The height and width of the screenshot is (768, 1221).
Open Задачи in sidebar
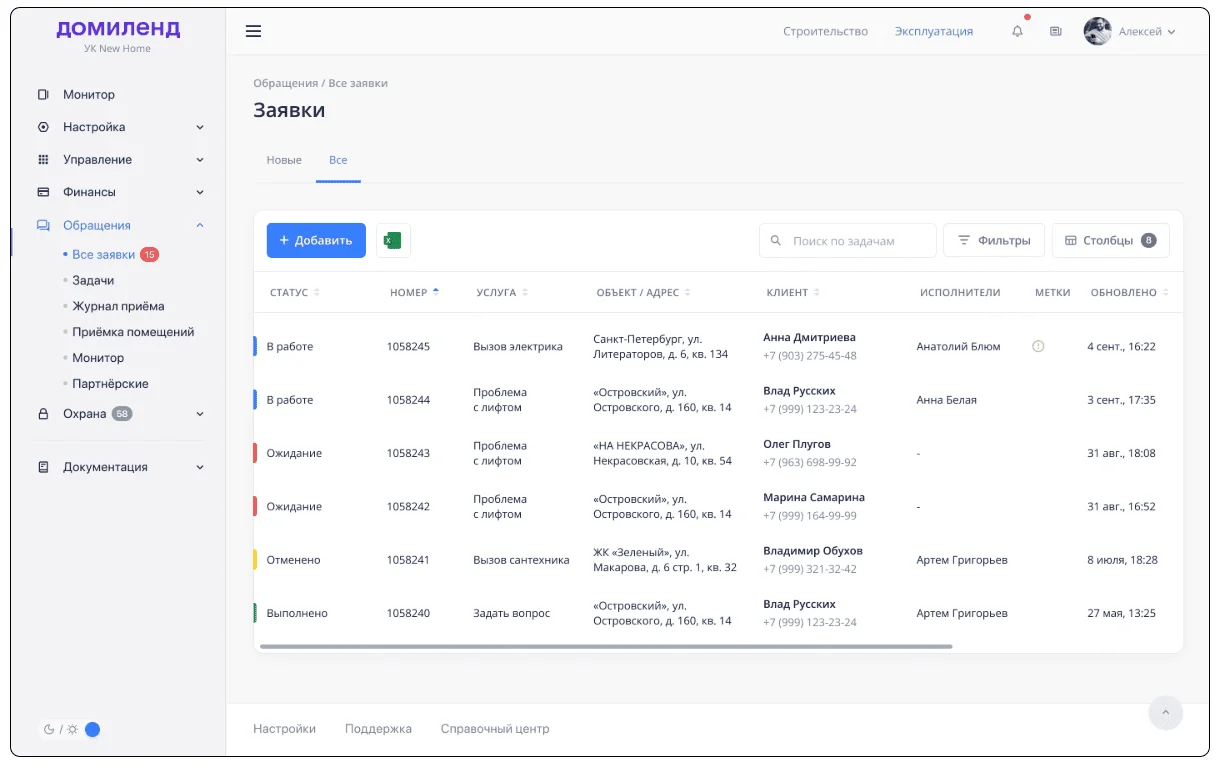[93, 281]
